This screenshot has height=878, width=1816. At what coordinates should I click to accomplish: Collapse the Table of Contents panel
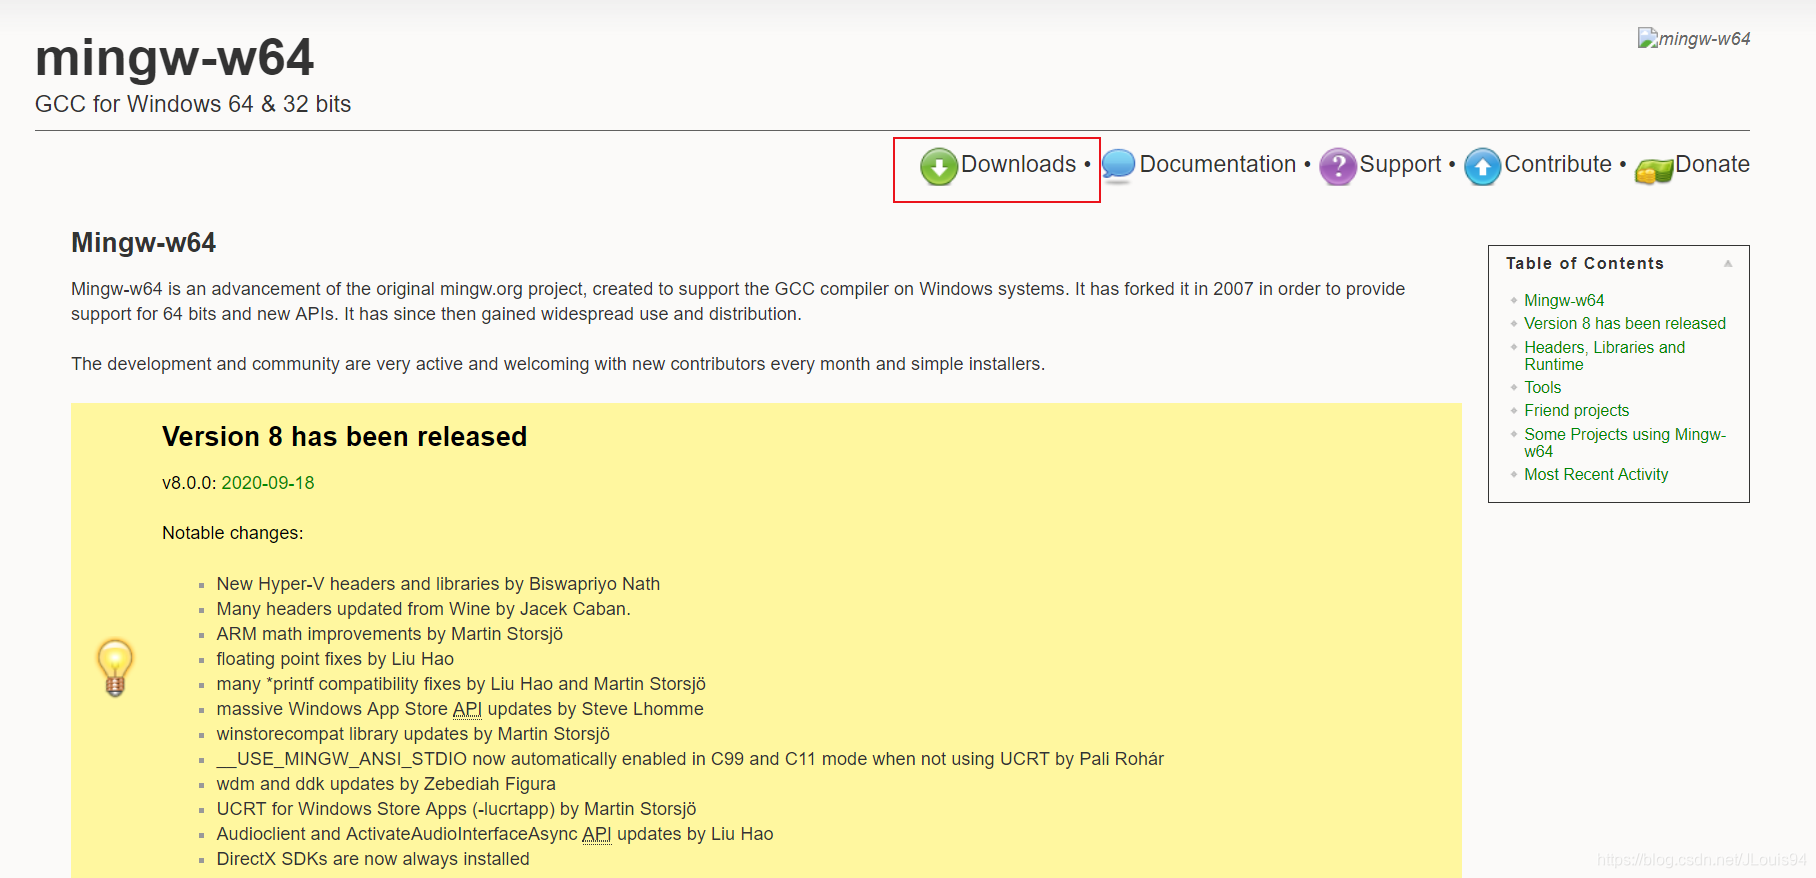click(x=1728, y=263)
